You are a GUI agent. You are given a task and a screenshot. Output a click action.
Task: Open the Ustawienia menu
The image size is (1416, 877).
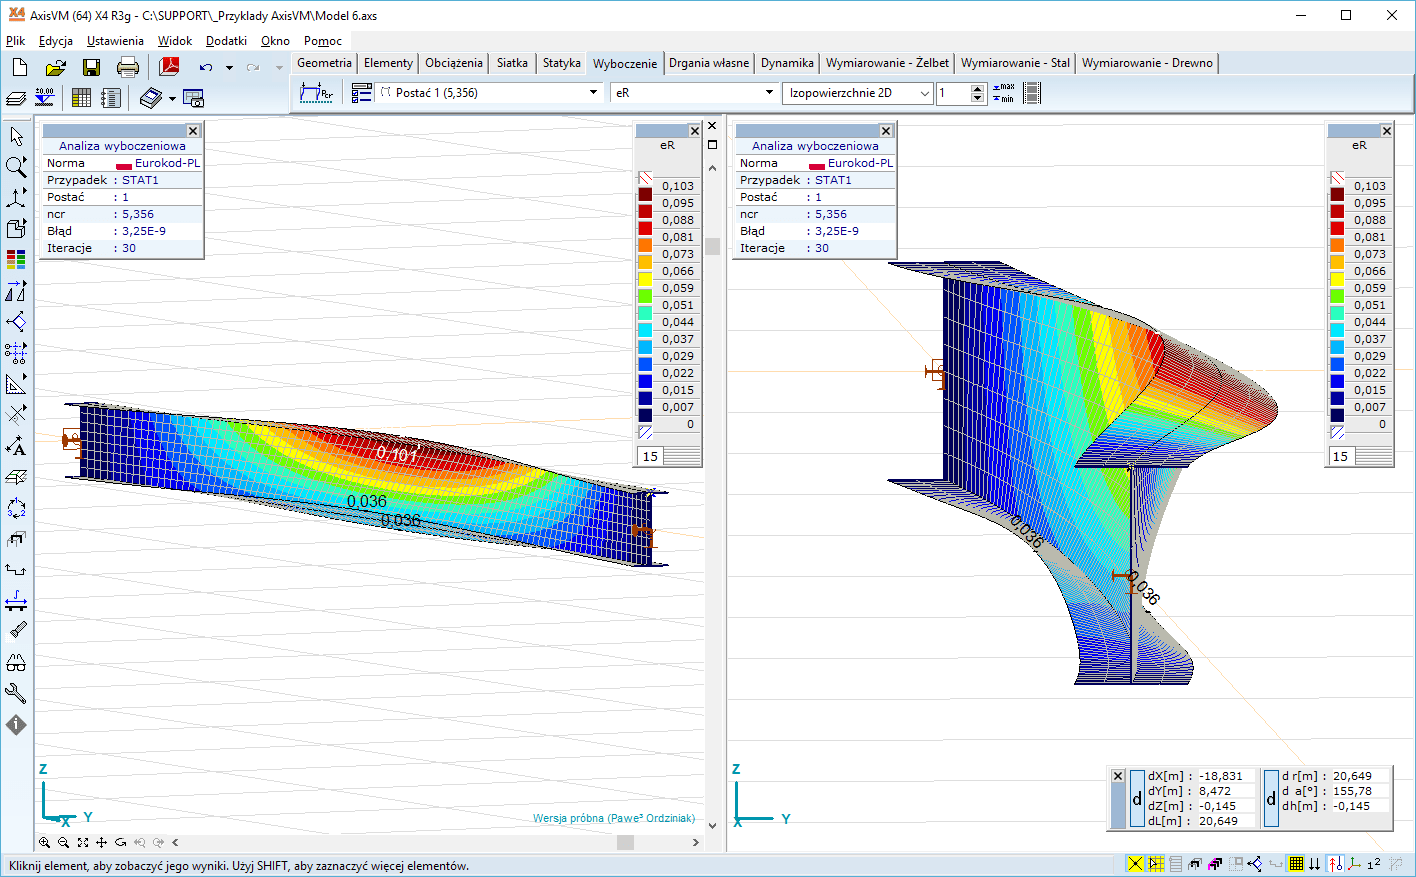pos(115,41)
